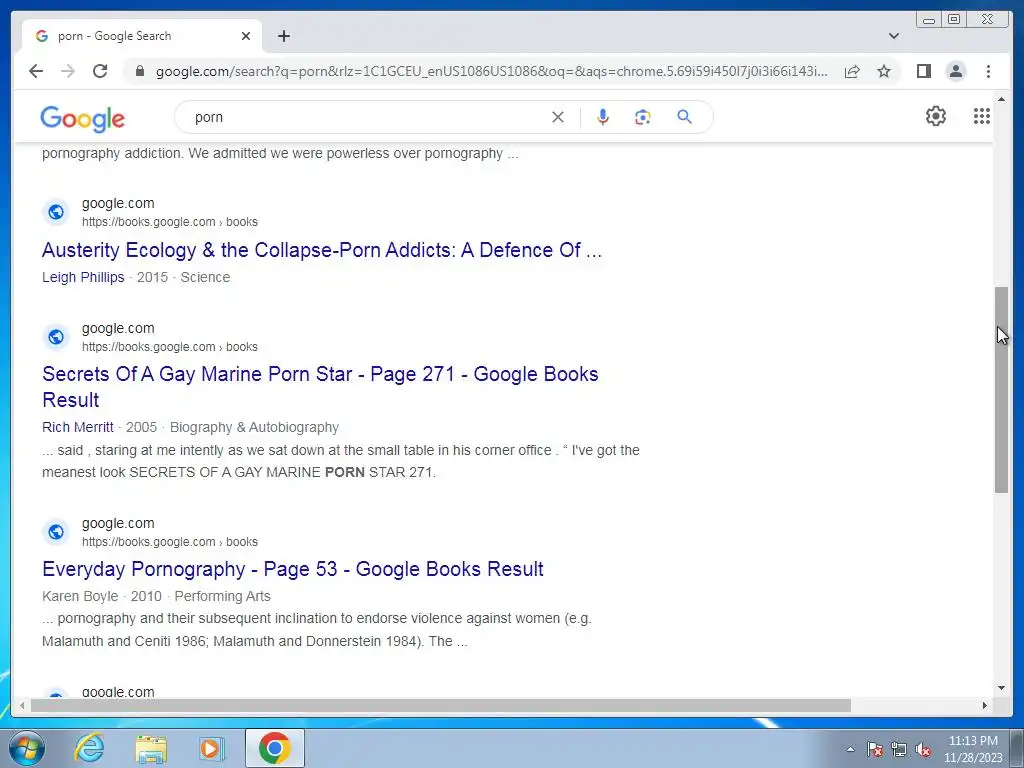
Task: Click the Chrome taskbar button
Action: point(275,748)
